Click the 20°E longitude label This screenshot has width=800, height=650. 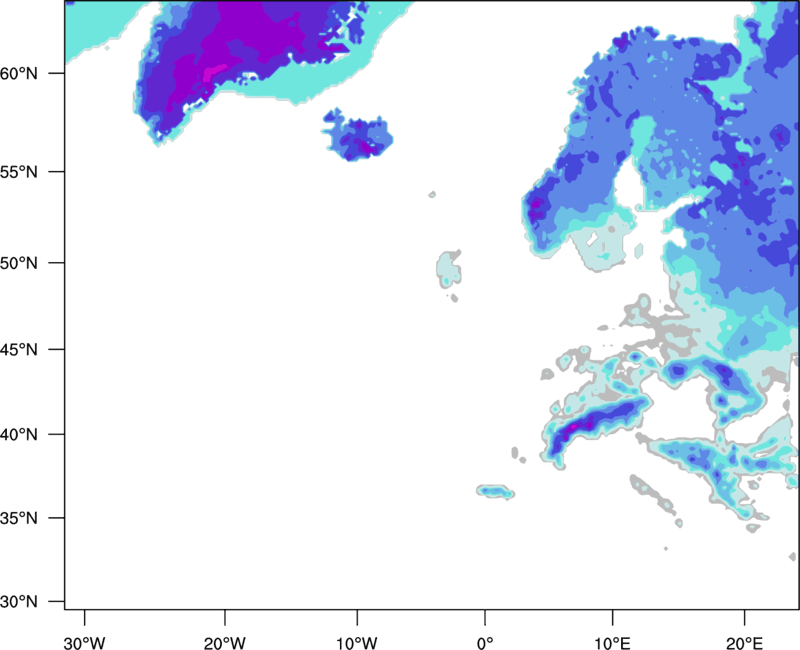(x=744, y=643)
